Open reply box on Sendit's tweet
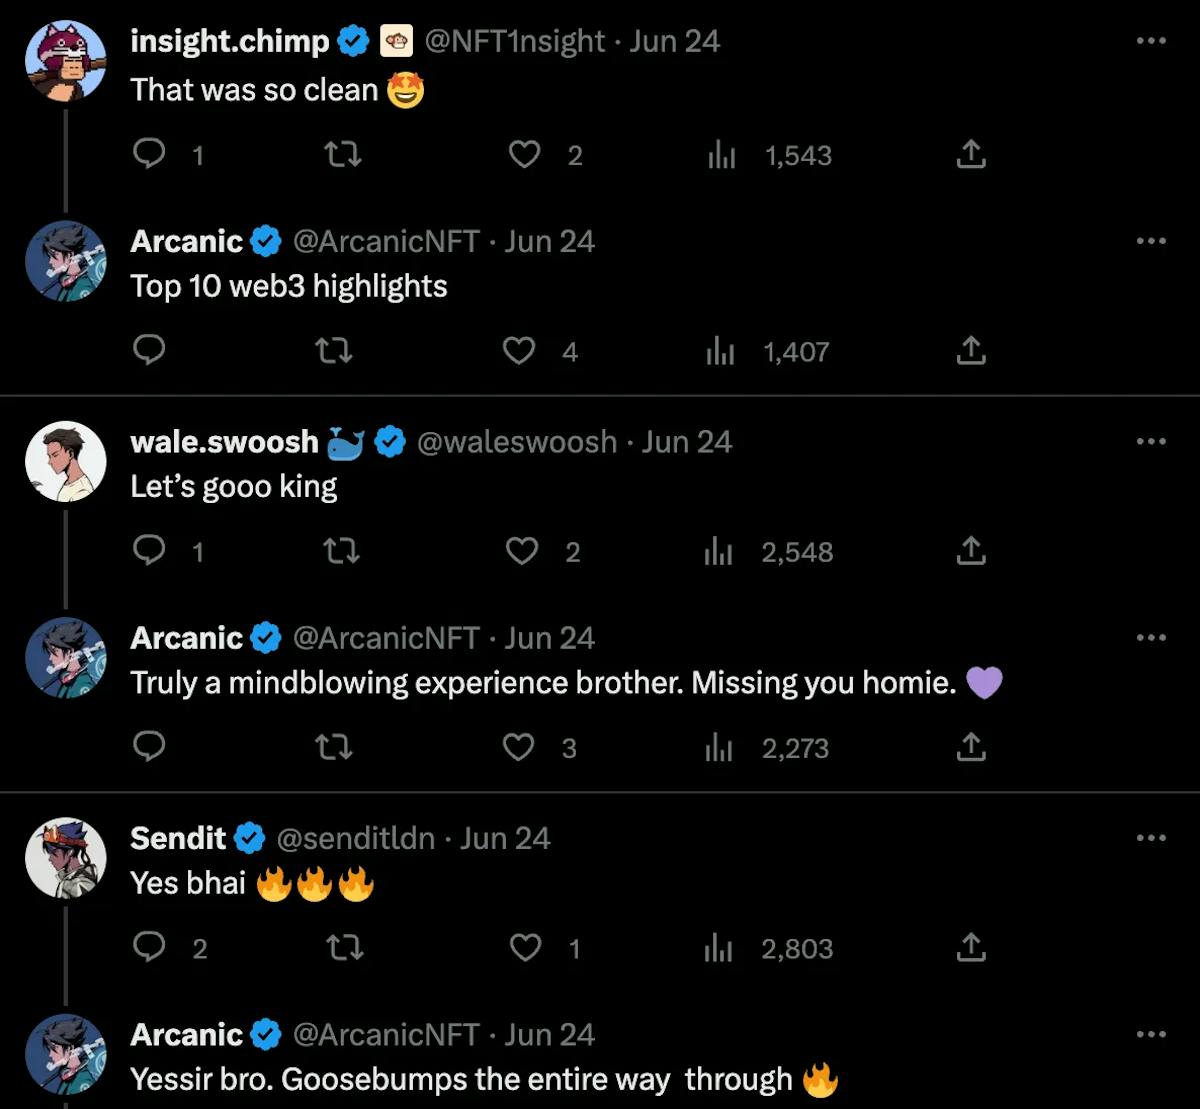This screenshot has width=1200, height=1109. click(x=150, y=948)
